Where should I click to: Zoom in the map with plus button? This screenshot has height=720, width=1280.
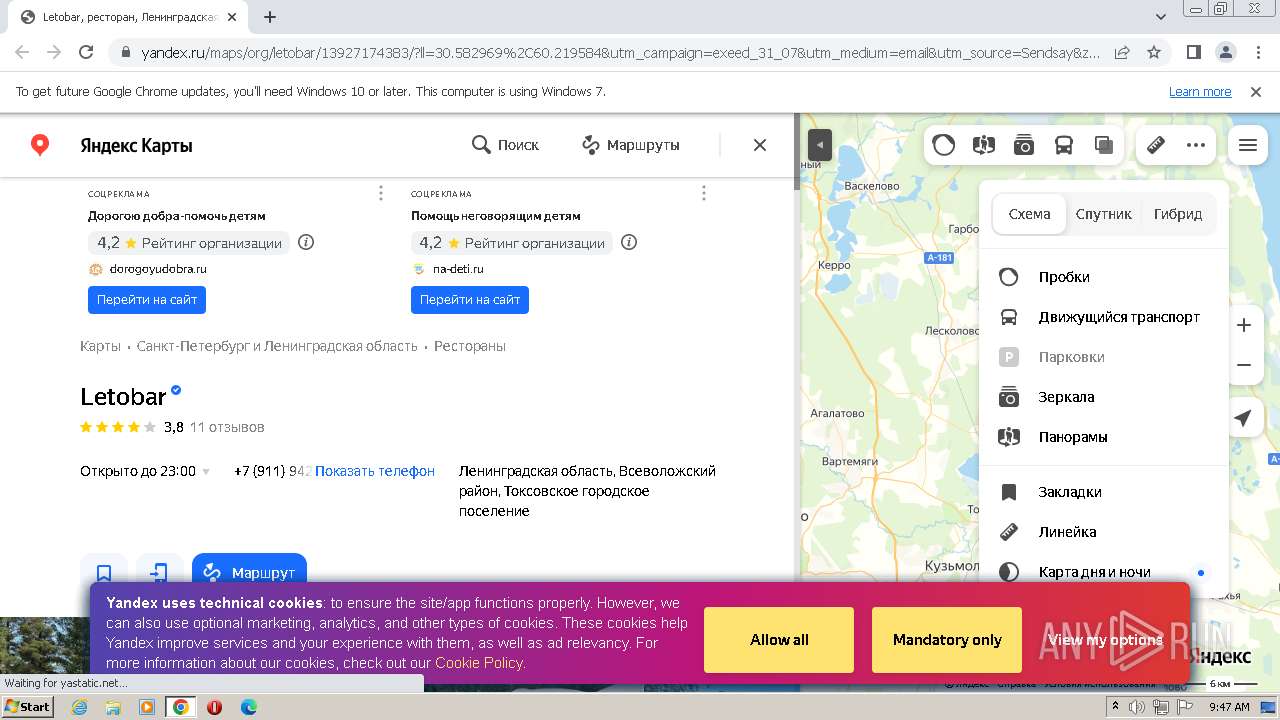point(1244,325)
